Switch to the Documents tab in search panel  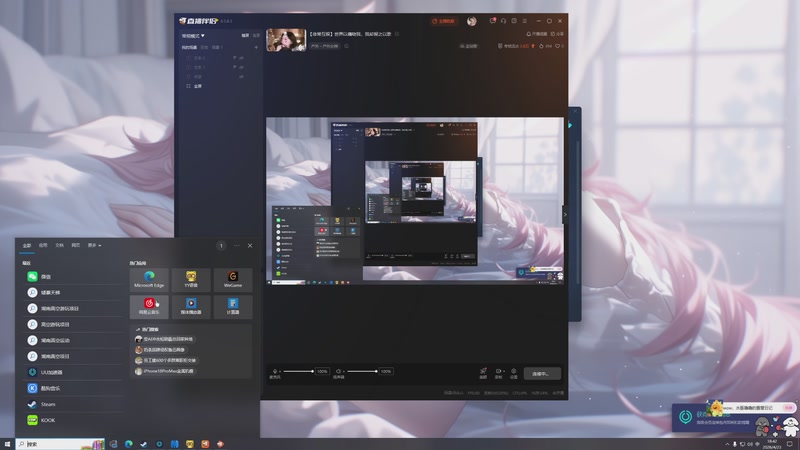(59, 245)
